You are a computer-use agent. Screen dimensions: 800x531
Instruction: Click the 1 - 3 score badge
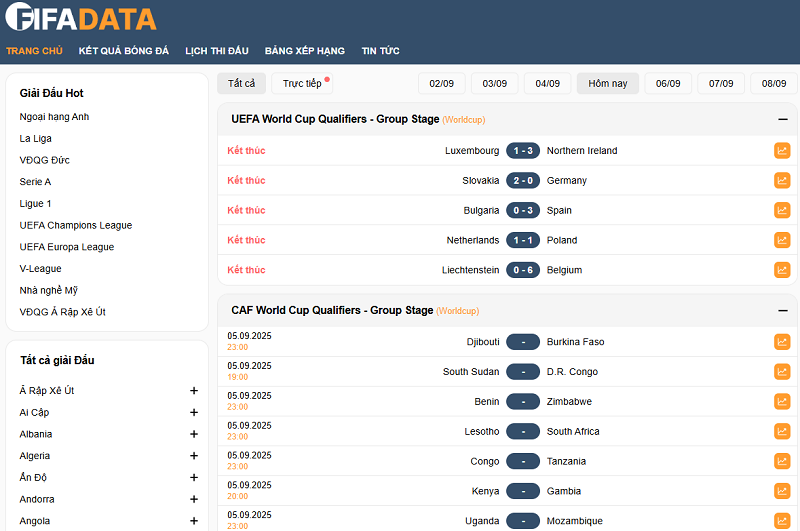tap(523, 150)
